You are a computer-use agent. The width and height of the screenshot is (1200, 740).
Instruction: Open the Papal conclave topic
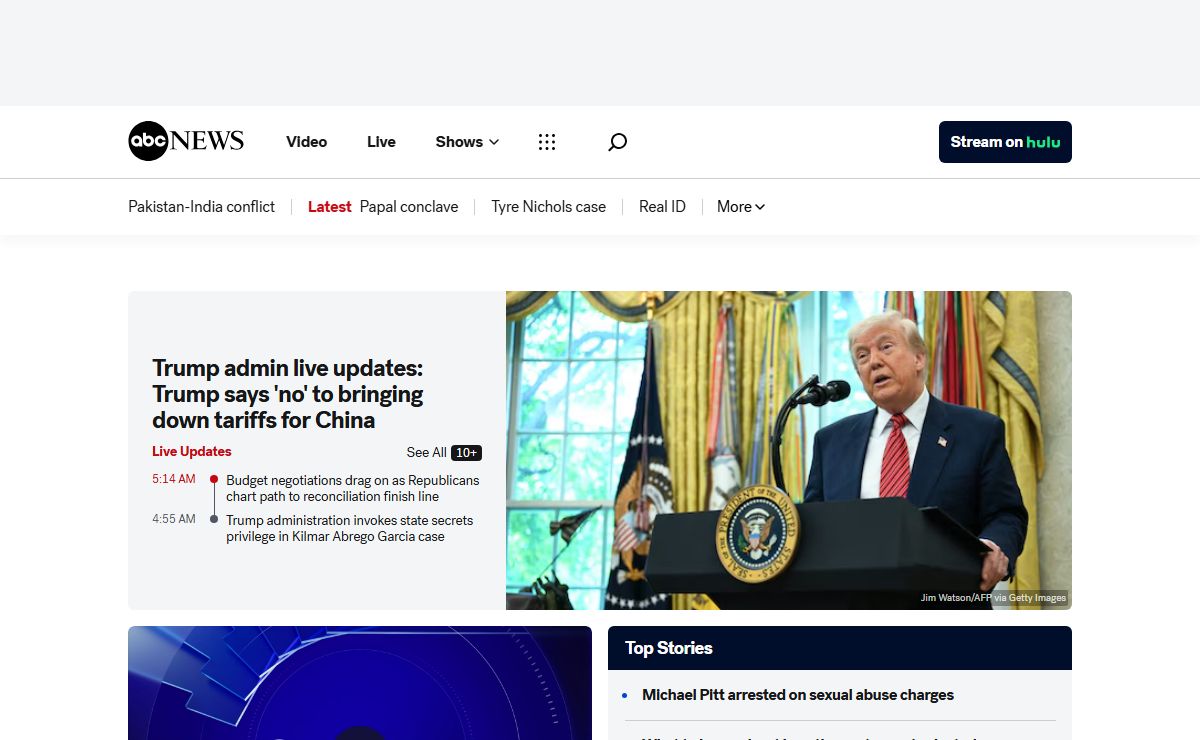[x=409, y=207]
